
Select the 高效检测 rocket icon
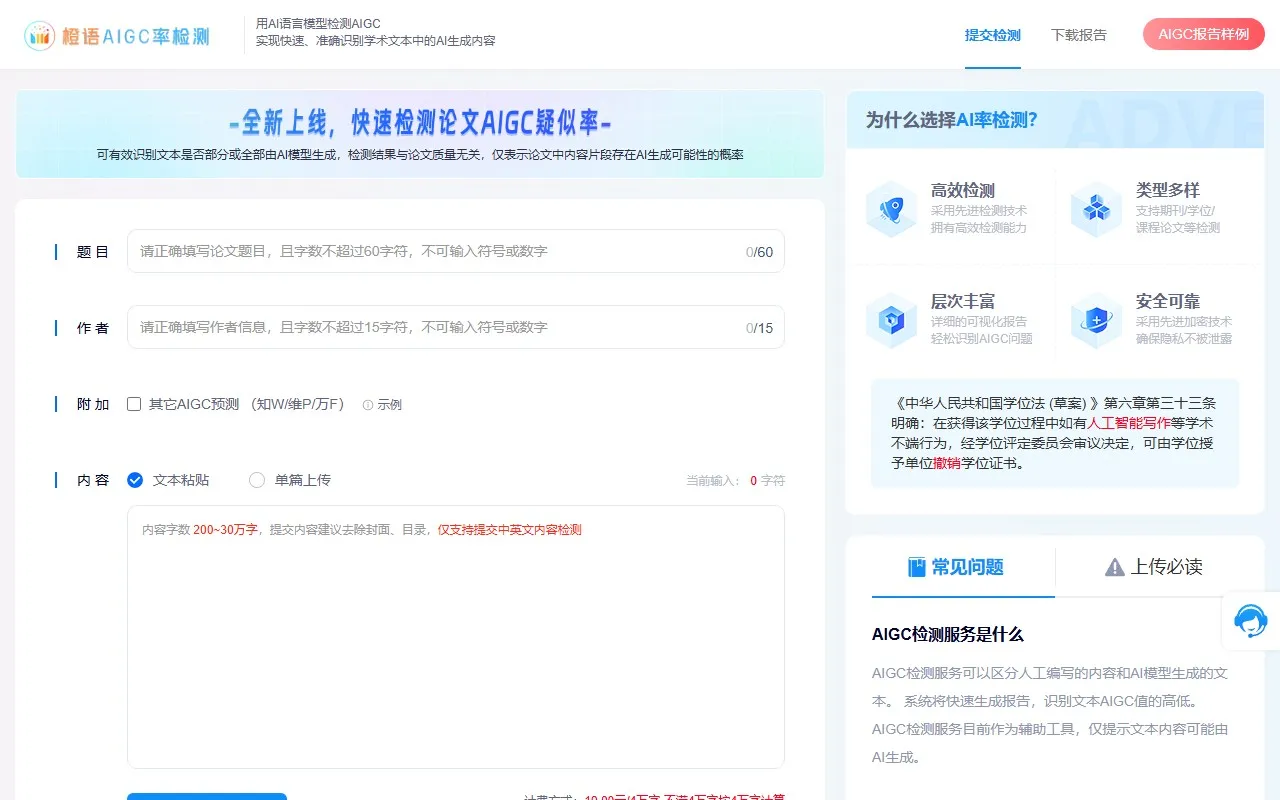click(x=891, y=210)
